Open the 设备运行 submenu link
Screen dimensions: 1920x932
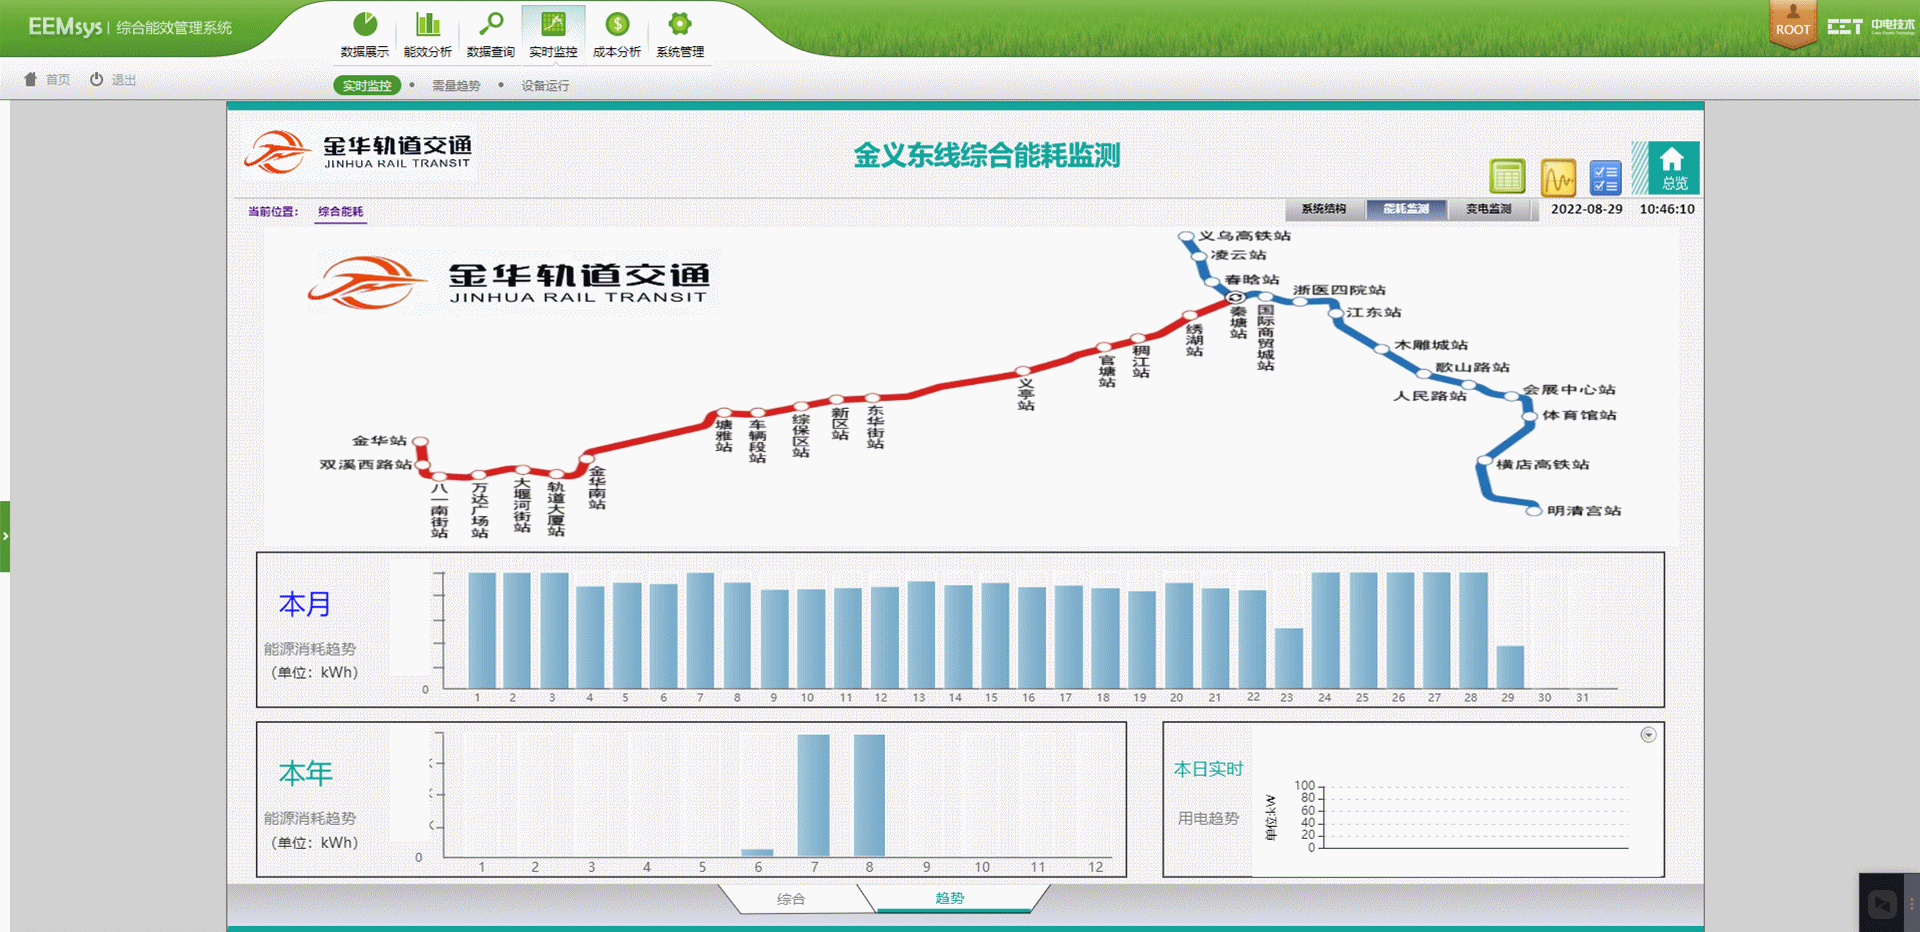(x=545, y=86)
